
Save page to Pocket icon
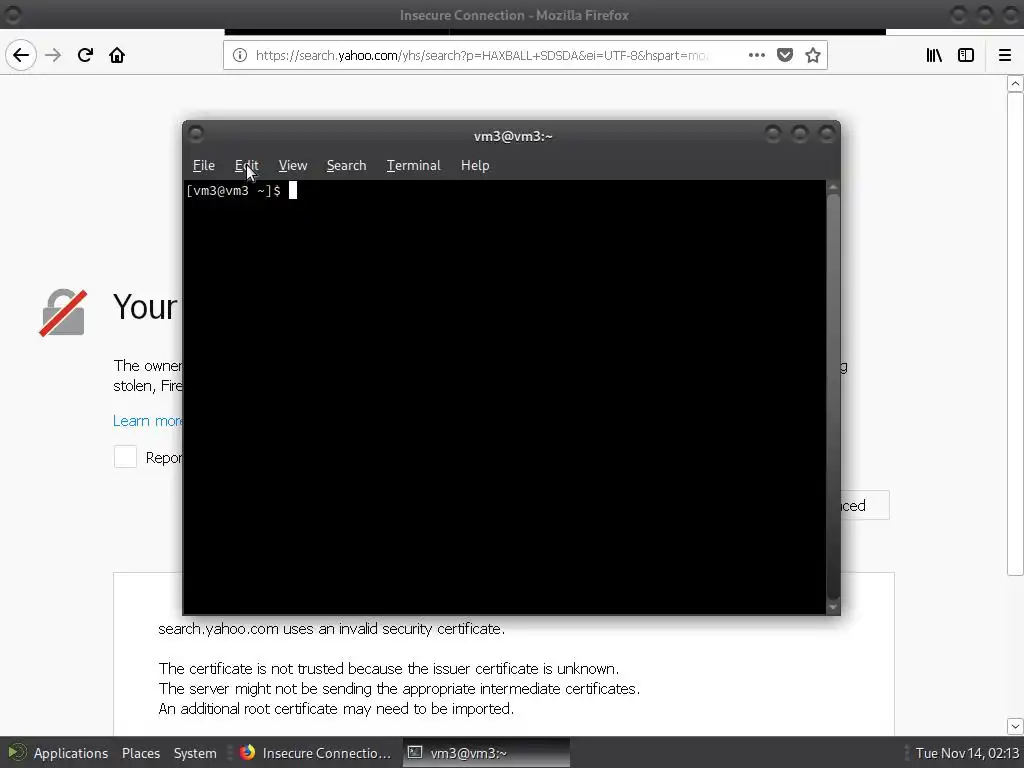click(785, 56)
